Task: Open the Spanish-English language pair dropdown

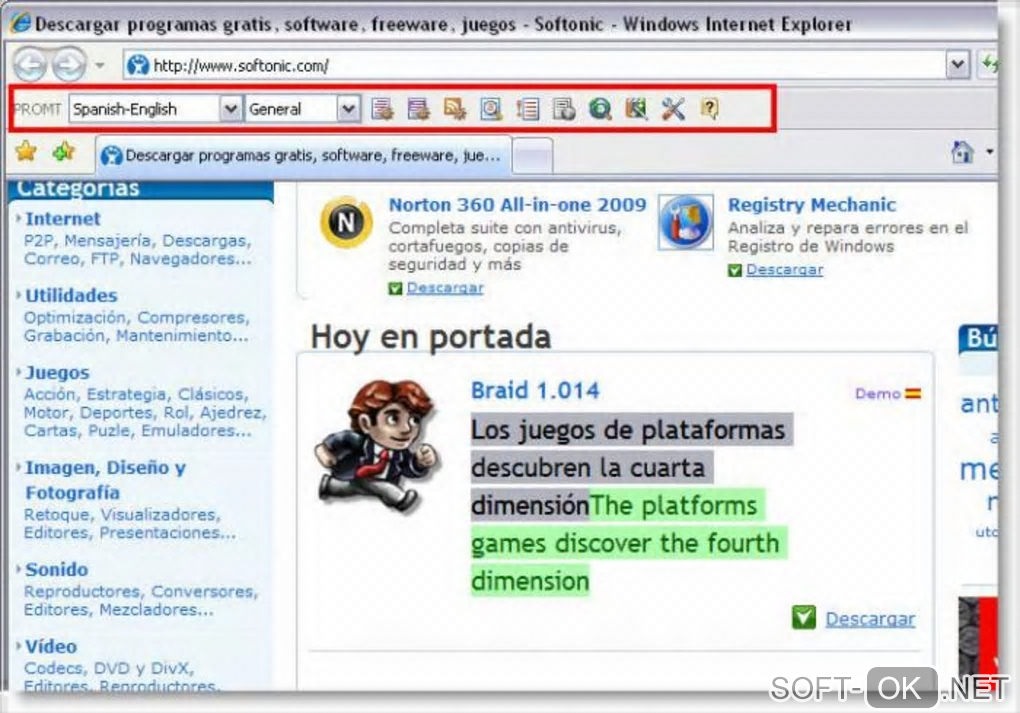Action: pyautogui.click(x=230, y=109)
